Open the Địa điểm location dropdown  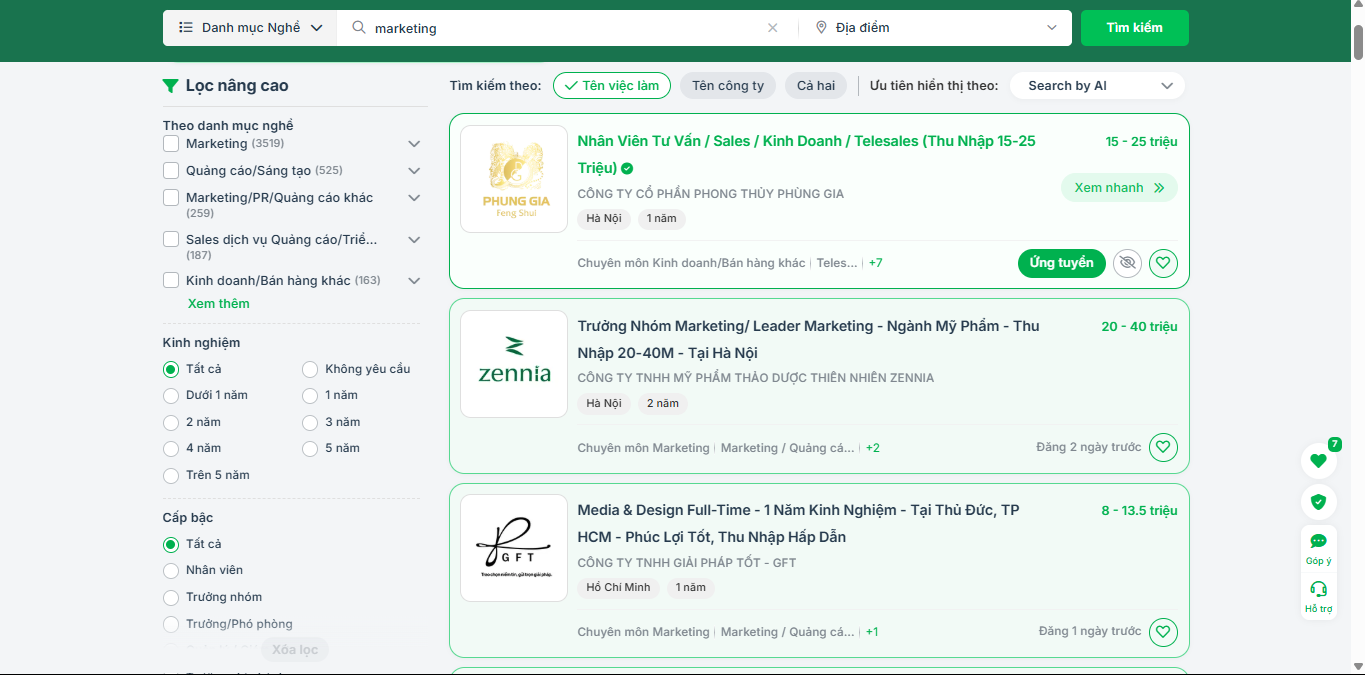point(935,28)
